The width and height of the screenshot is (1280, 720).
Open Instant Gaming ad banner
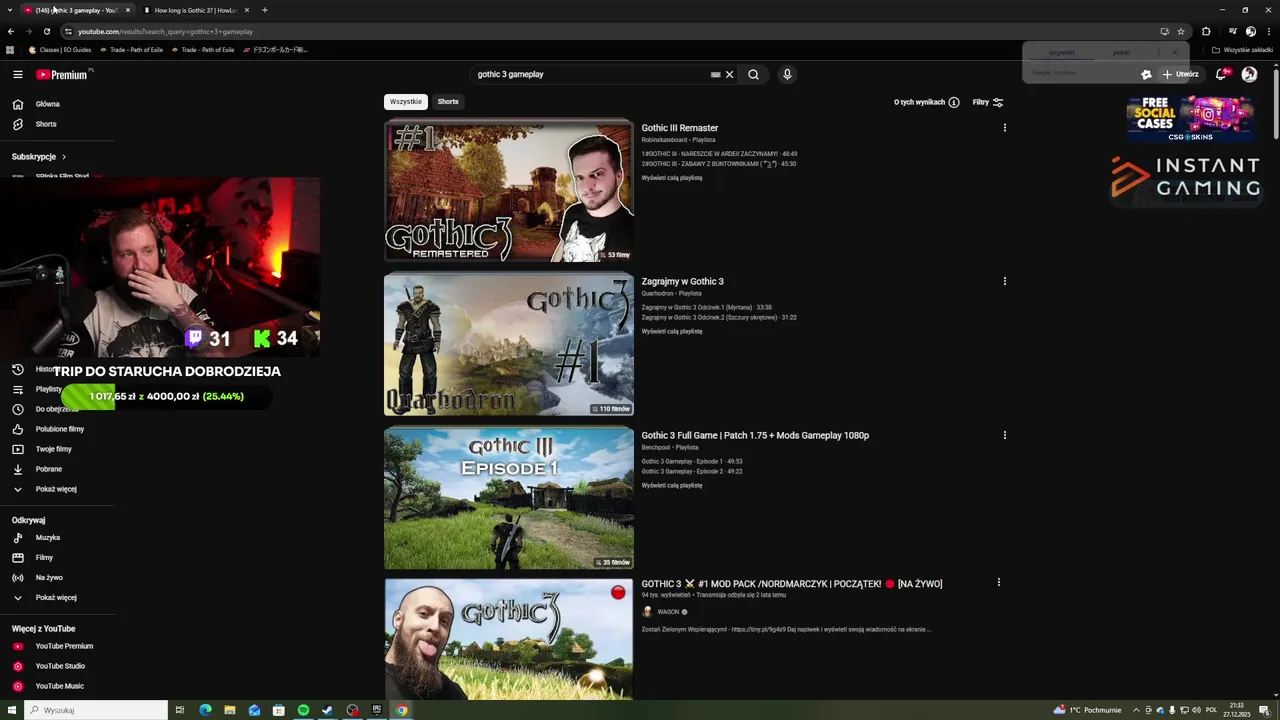coord(1187,177)
